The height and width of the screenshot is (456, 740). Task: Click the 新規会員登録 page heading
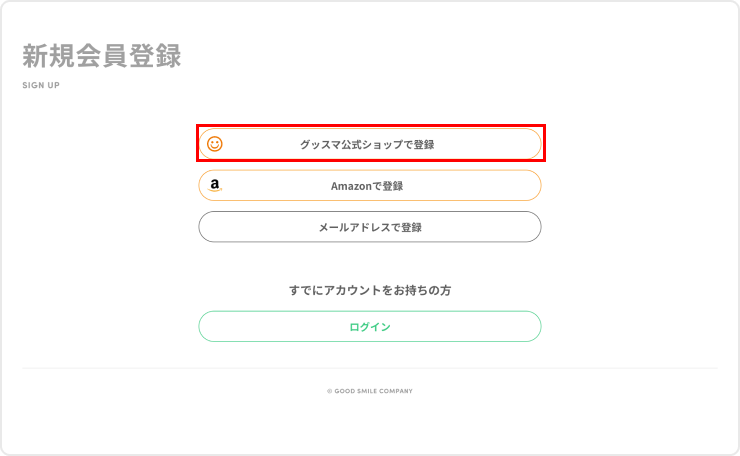tap(102, 56)
